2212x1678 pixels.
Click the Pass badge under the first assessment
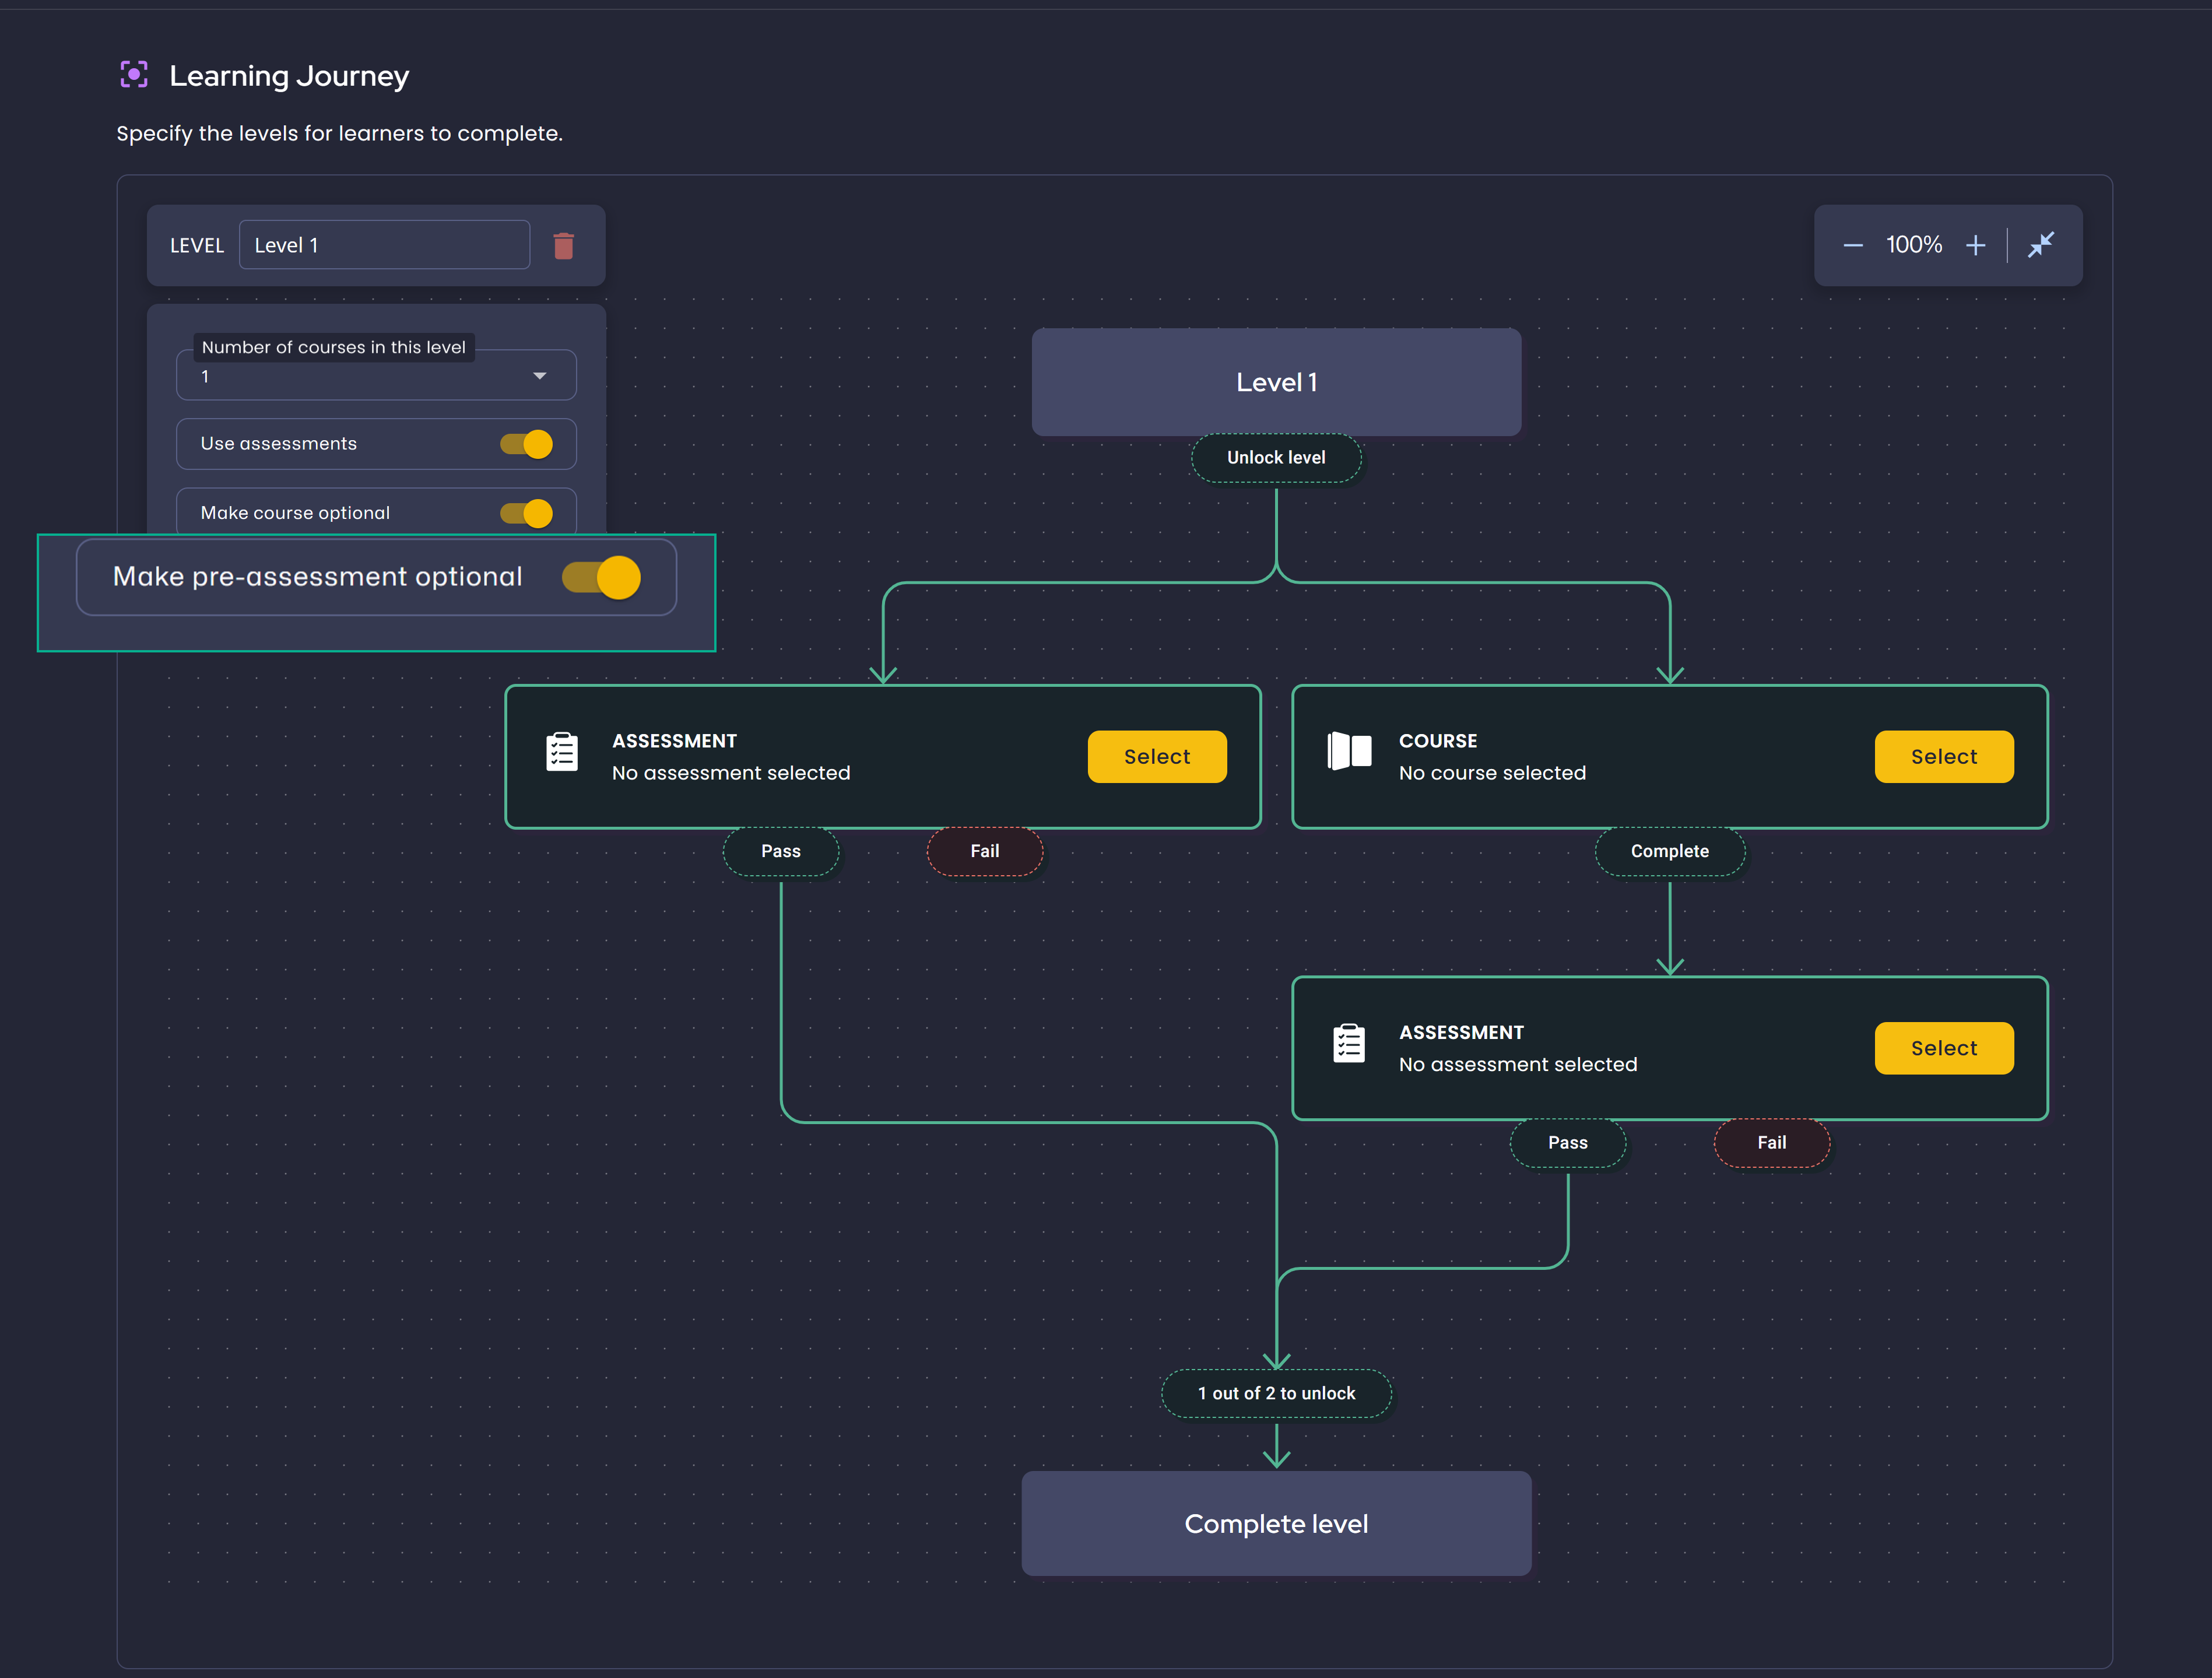[780, 851]
